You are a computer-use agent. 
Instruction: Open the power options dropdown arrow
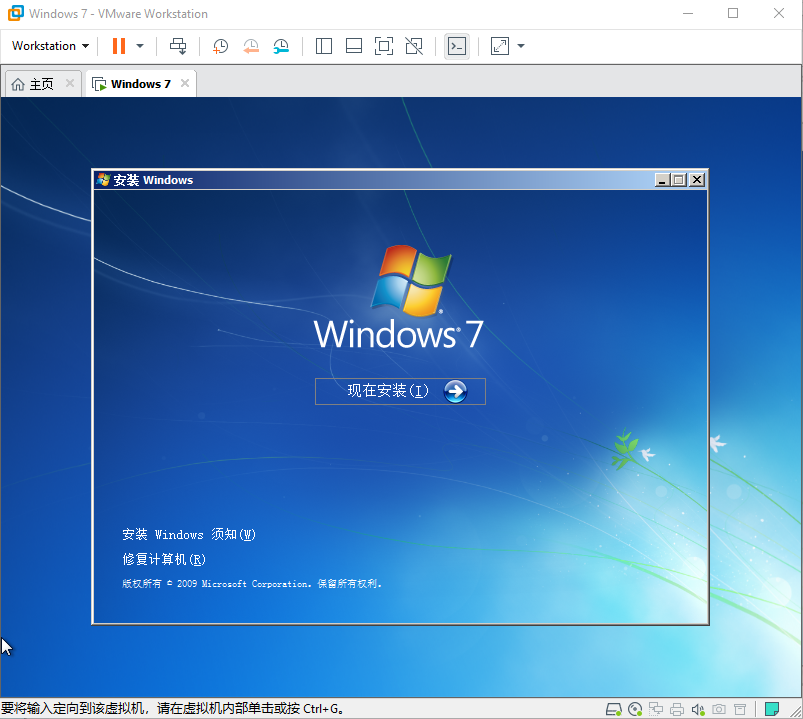[140, 46]
